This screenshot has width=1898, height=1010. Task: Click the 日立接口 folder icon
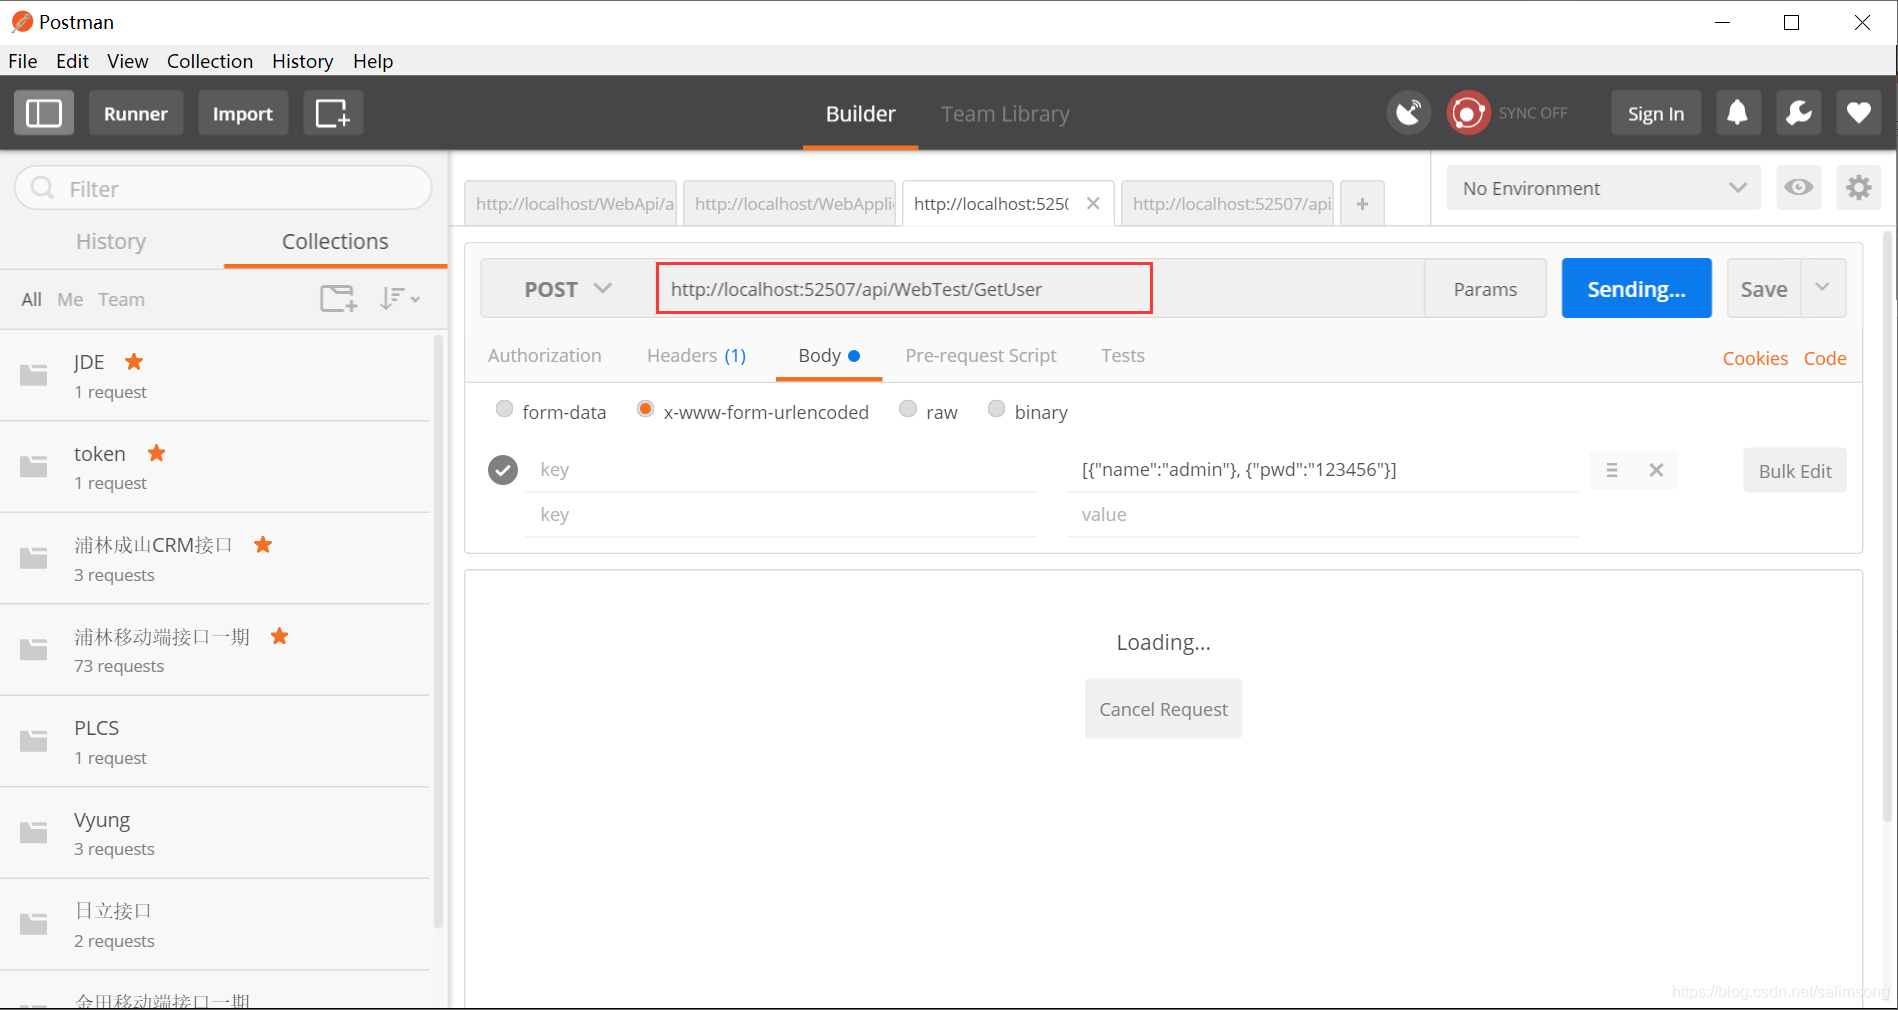pos(34,924)
